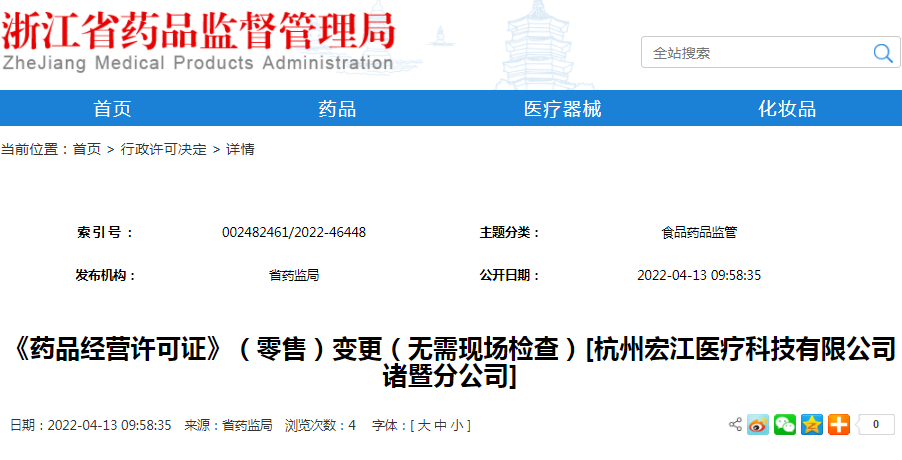Open the generic share icon

pyautogui.click(x=735, y=425)
